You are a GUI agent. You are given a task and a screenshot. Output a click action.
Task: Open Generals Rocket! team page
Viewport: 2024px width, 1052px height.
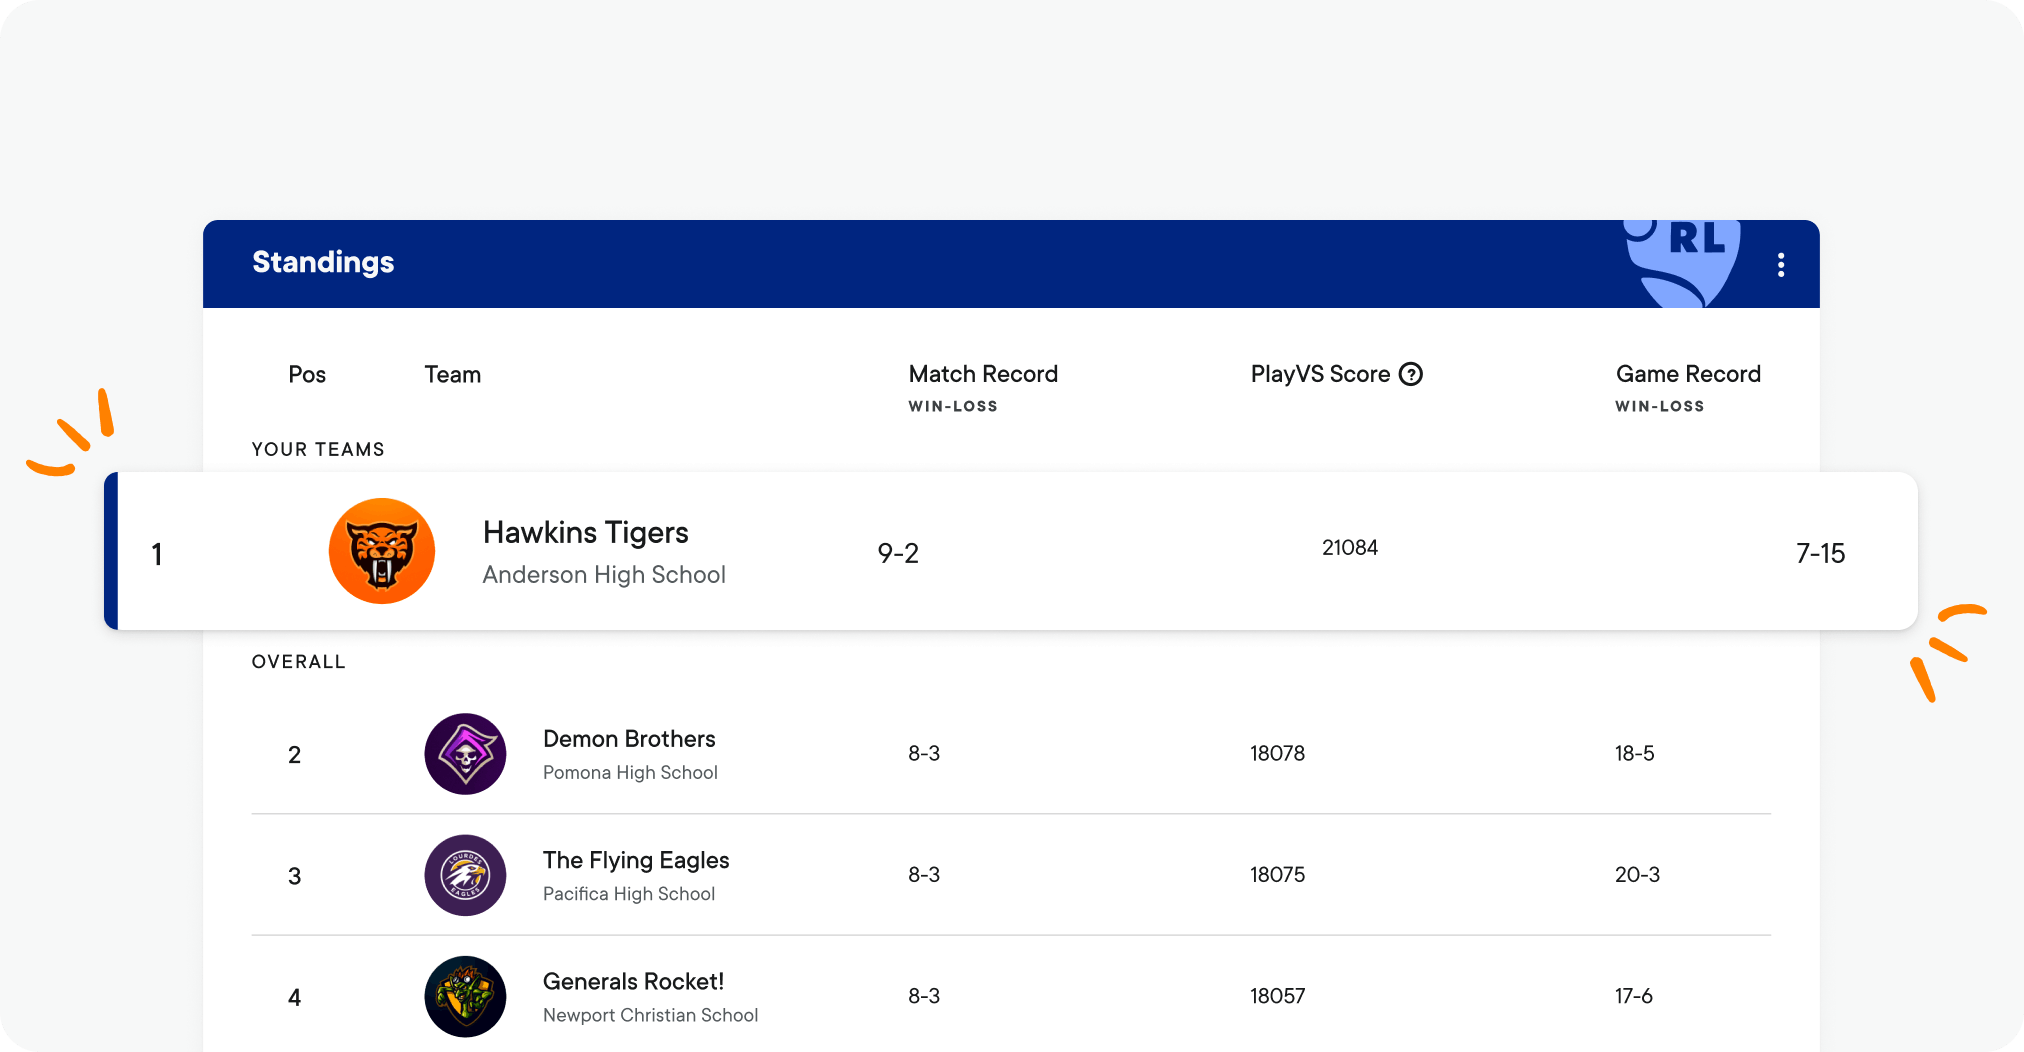[x=633, y=981]
